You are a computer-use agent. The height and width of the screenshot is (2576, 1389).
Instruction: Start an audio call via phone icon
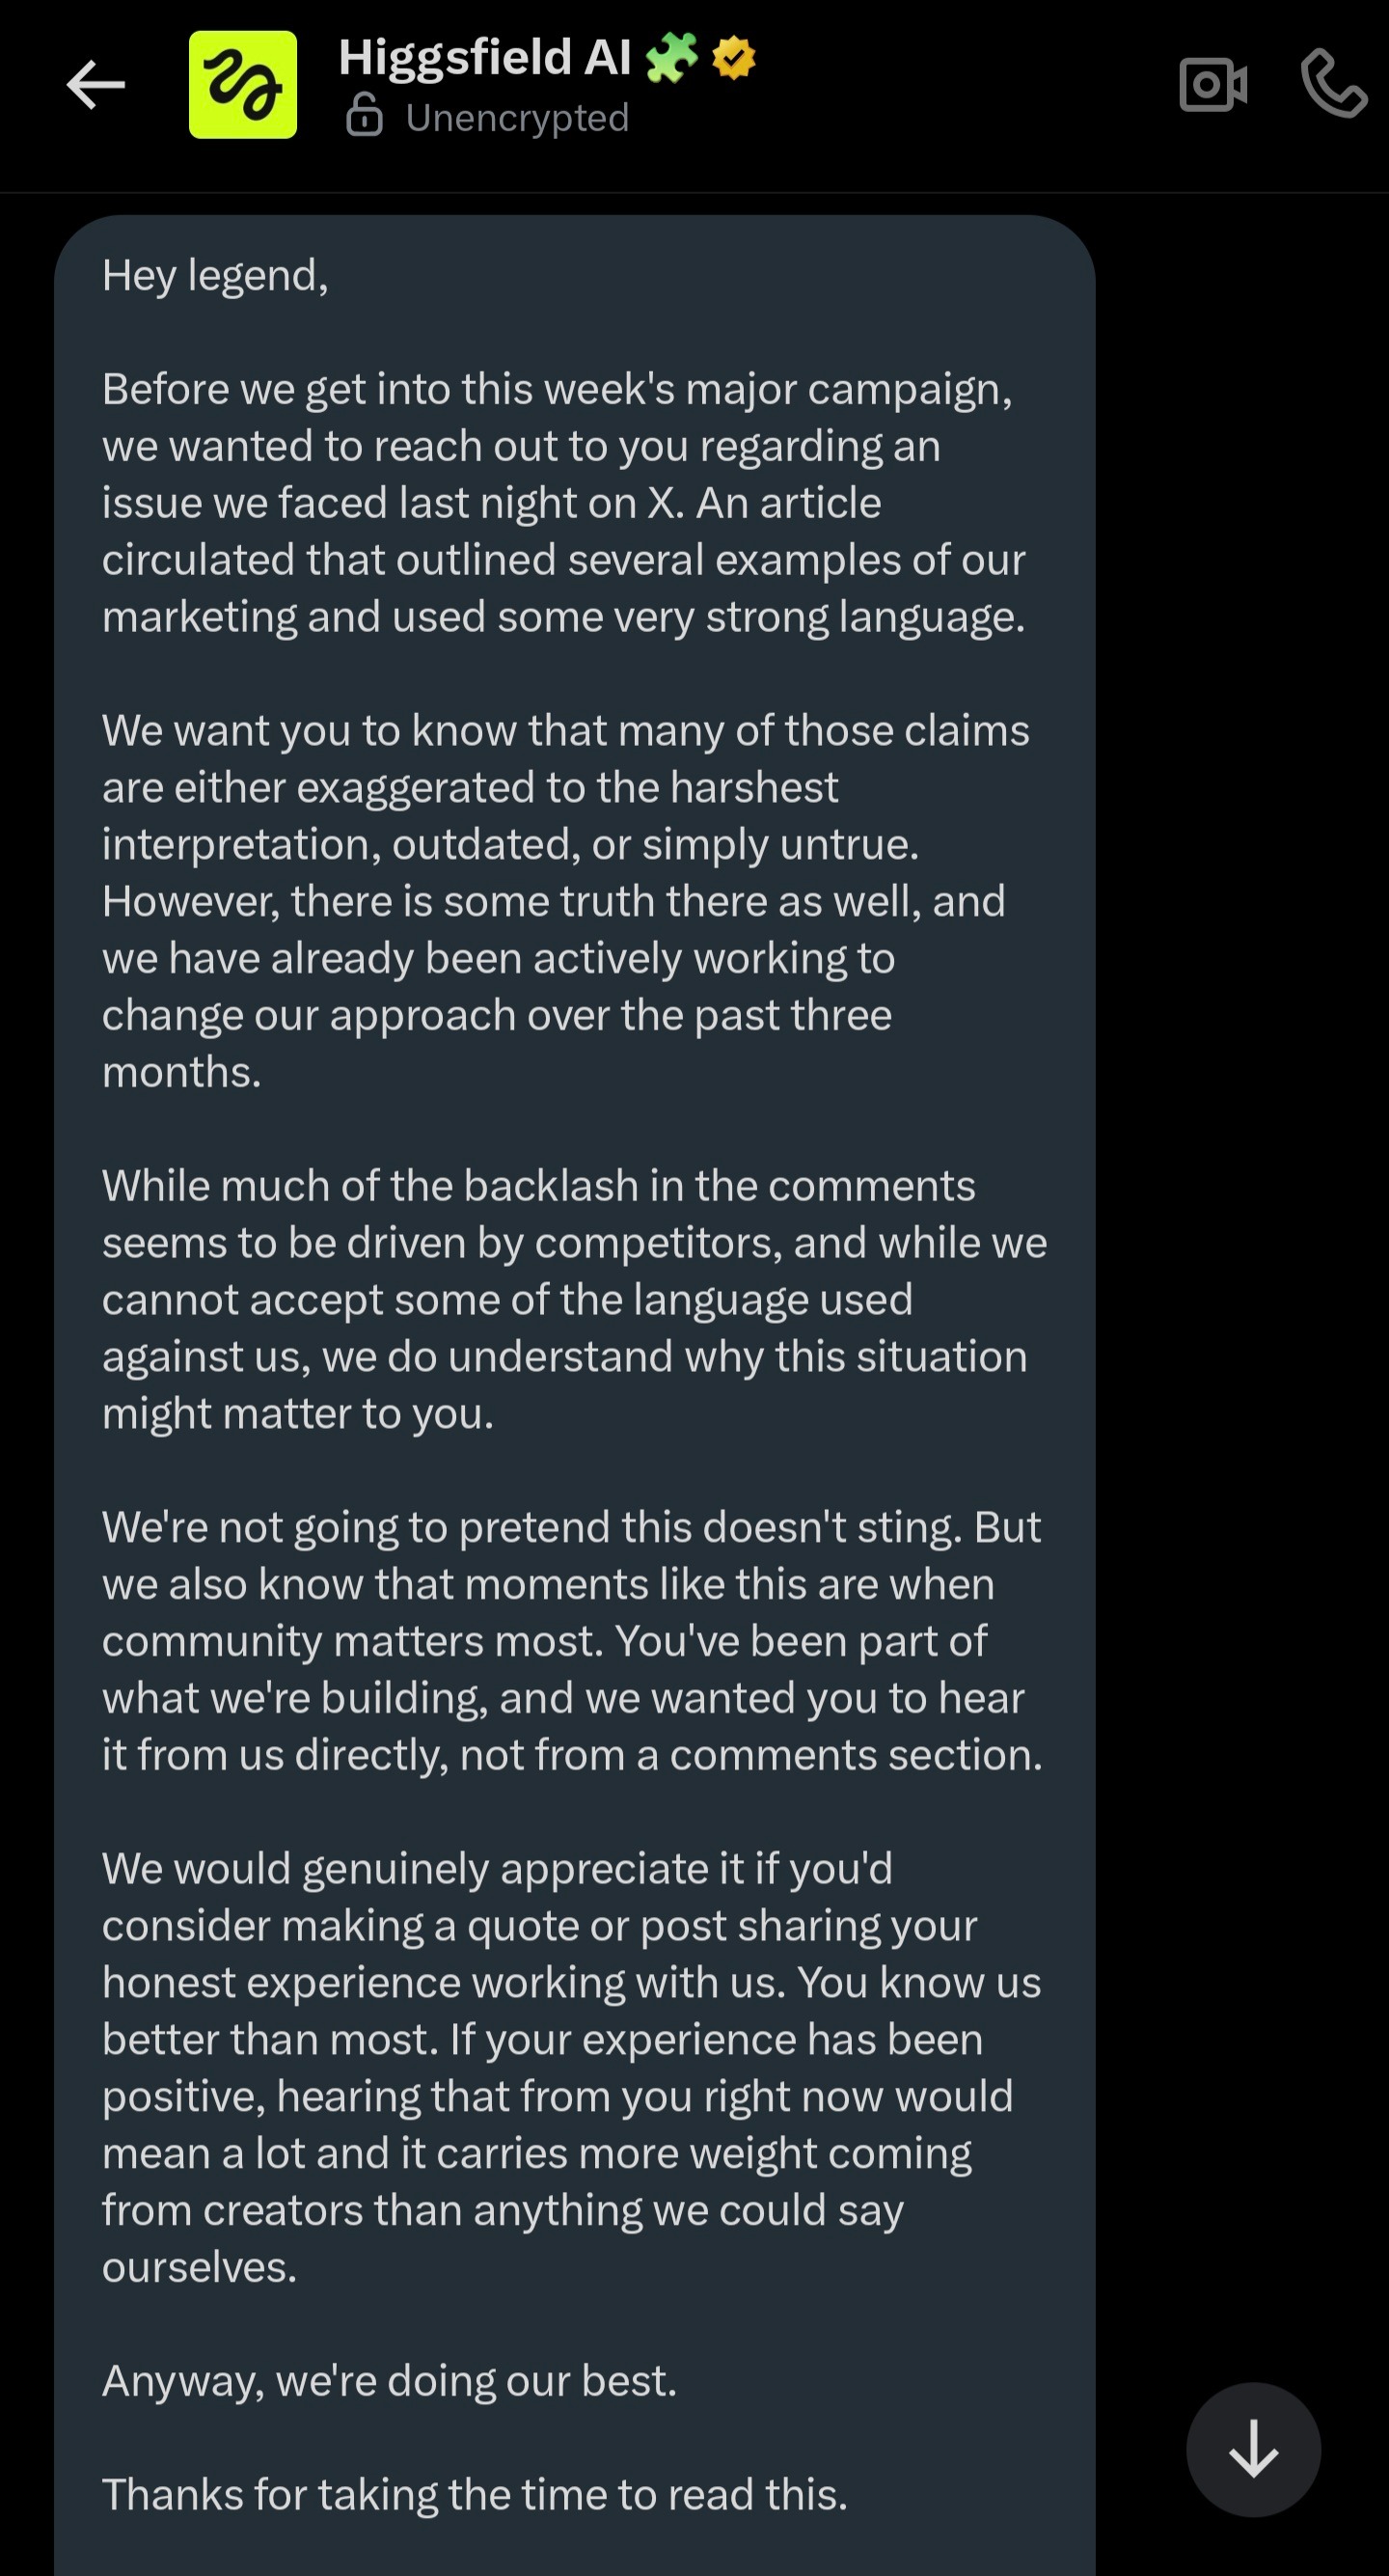pos(1333,84)
